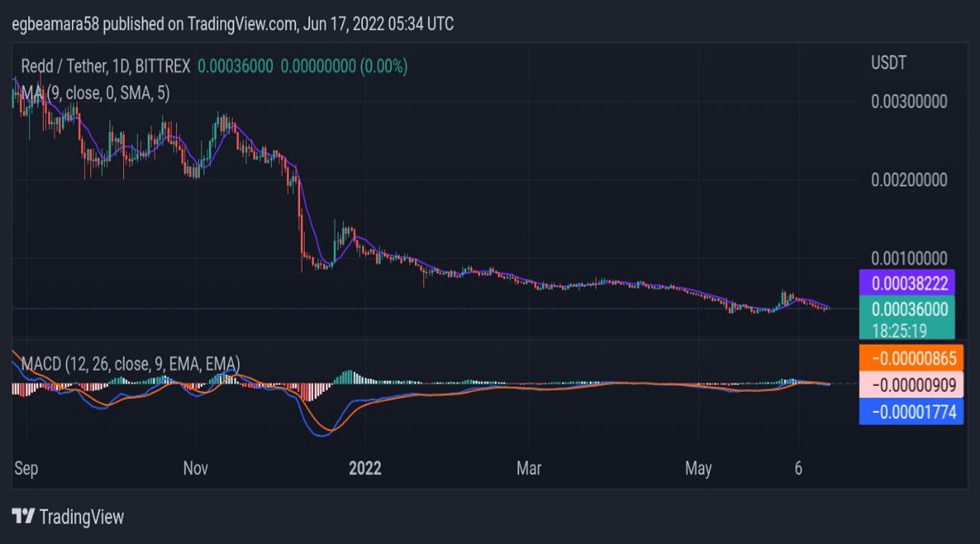Click the orange MACD tag -0.00000865
Screen dimensions: 980x544
pyautogui.click(x=910, y=357)
